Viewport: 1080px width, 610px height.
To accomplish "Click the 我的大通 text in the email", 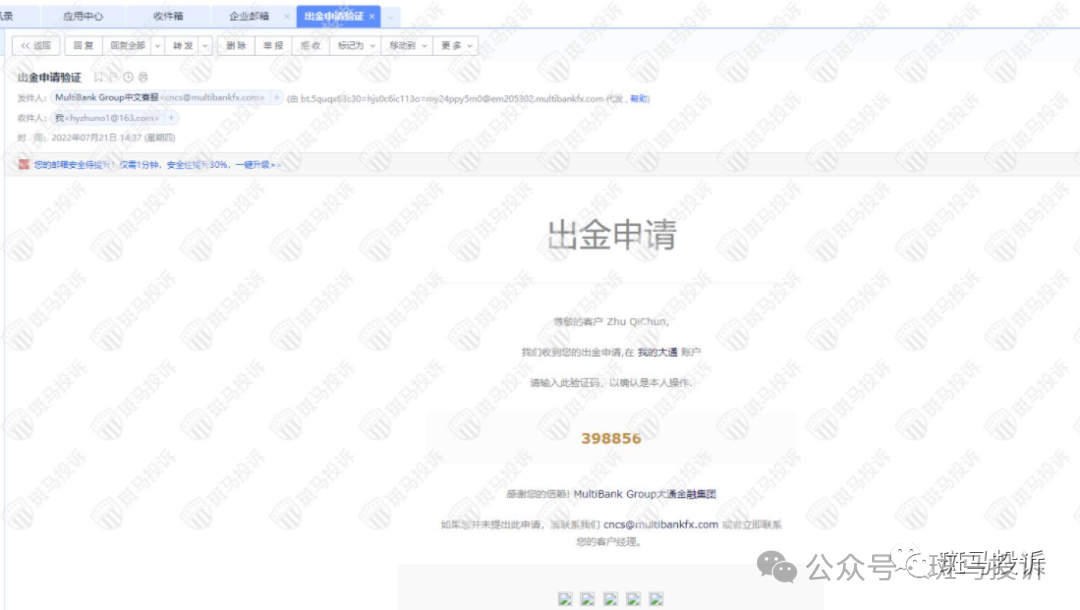I will pyautogui.click(x=657, y=352).
